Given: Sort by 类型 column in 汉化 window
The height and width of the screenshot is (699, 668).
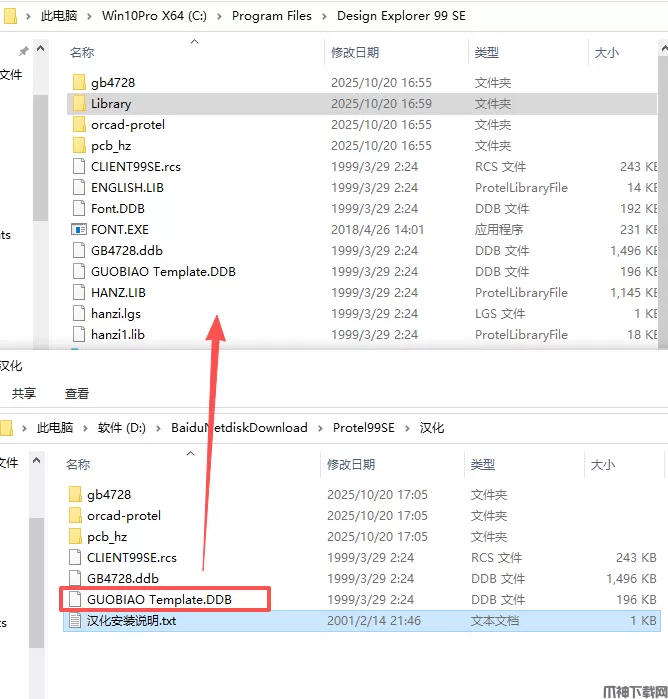Looking at the screenshot, I should (x=482, y=465).
